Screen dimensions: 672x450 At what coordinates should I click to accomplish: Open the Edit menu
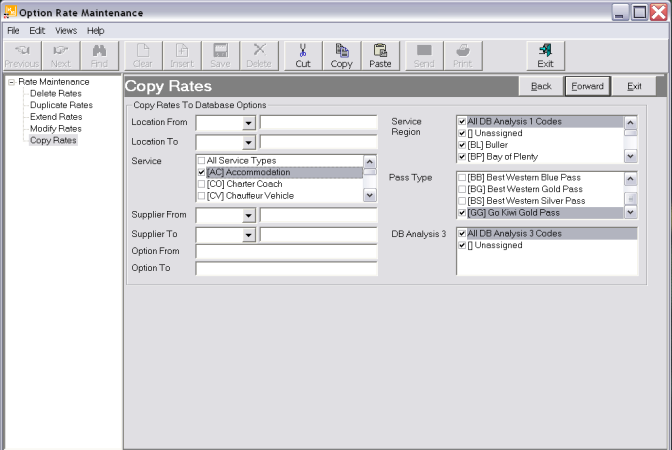pos(37,31)
